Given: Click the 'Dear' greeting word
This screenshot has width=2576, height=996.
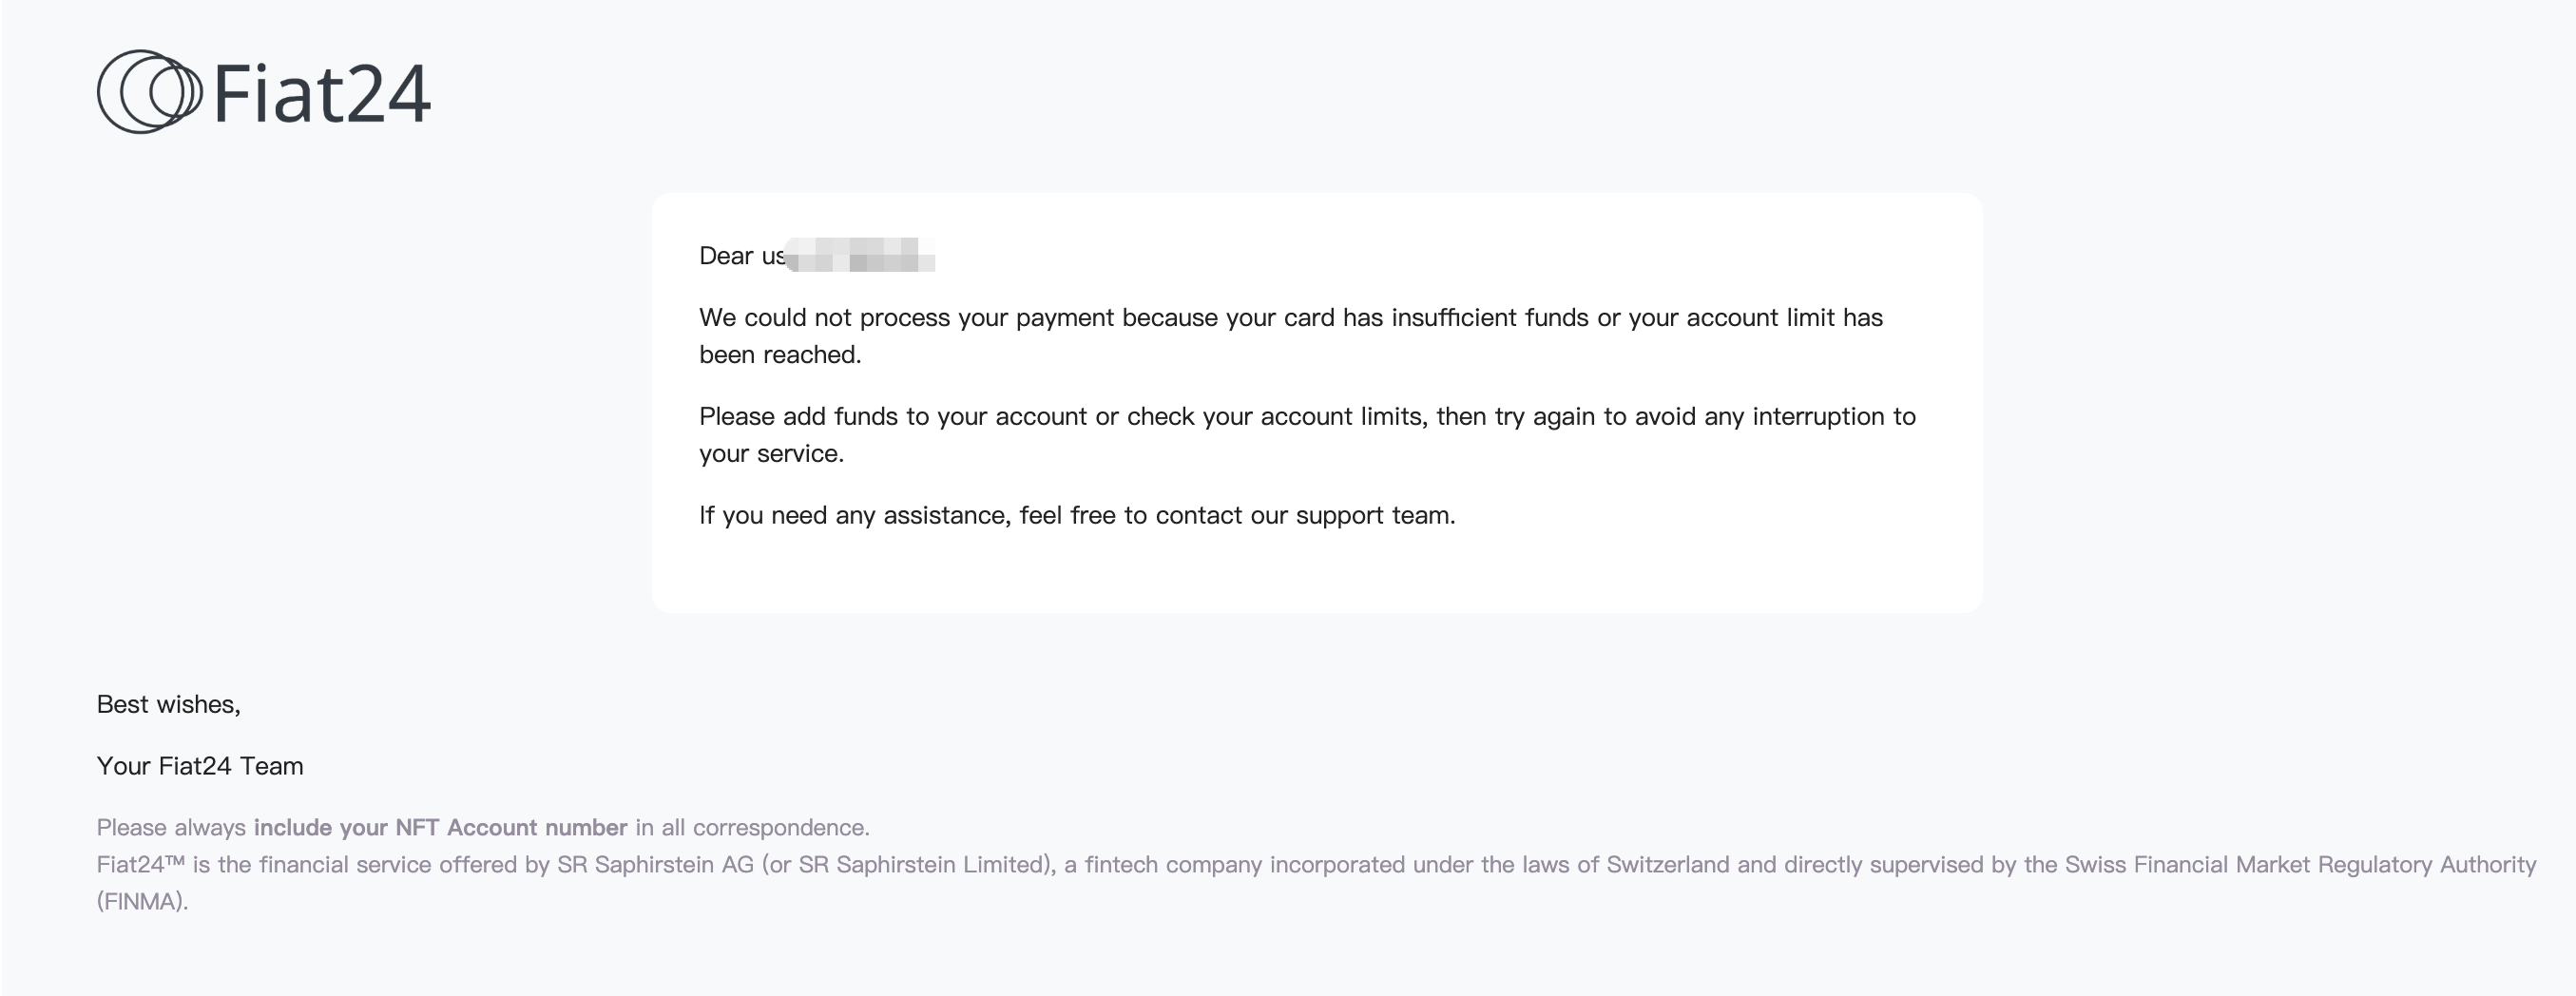Looking at the screenshot, I should click(x=726, y=256).
